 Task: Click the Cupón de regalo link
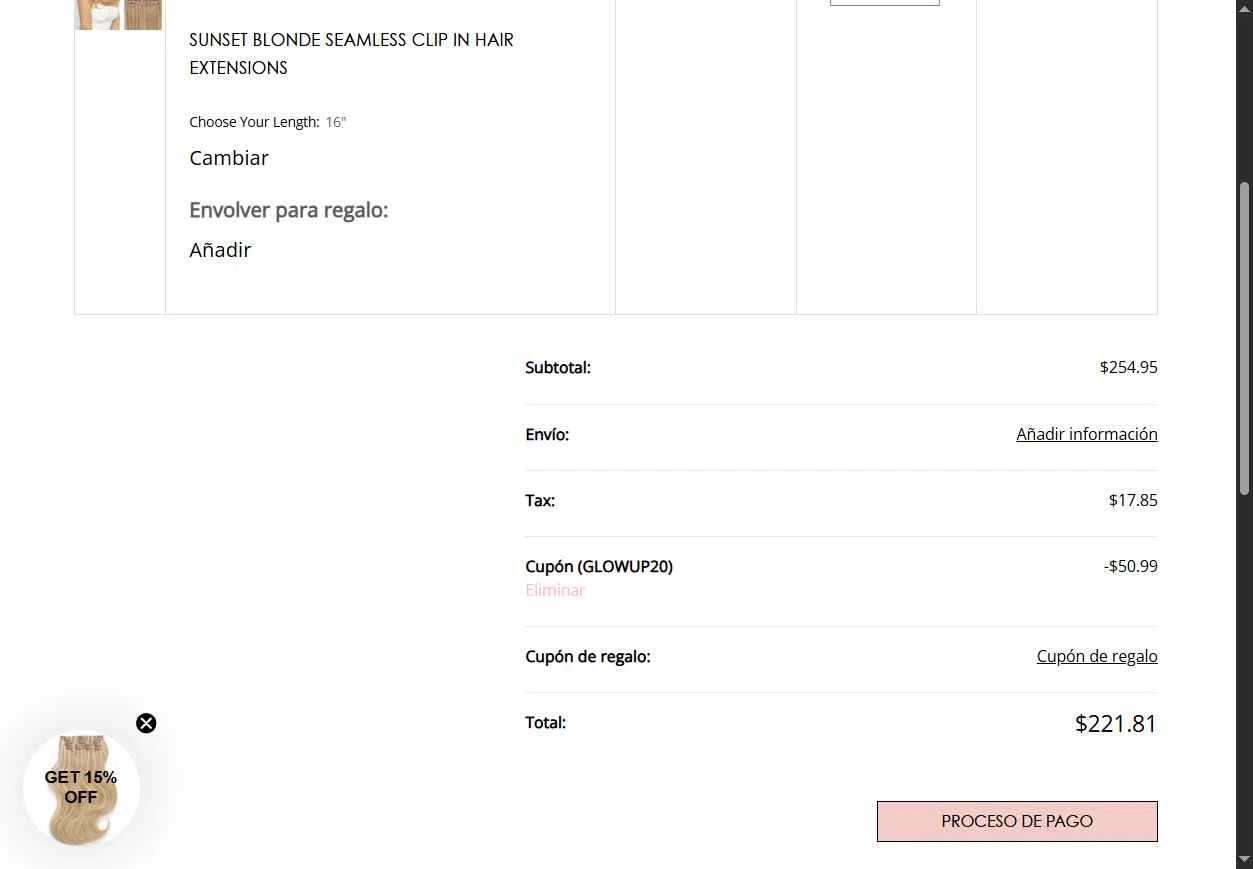click(x=1097, y=656)
